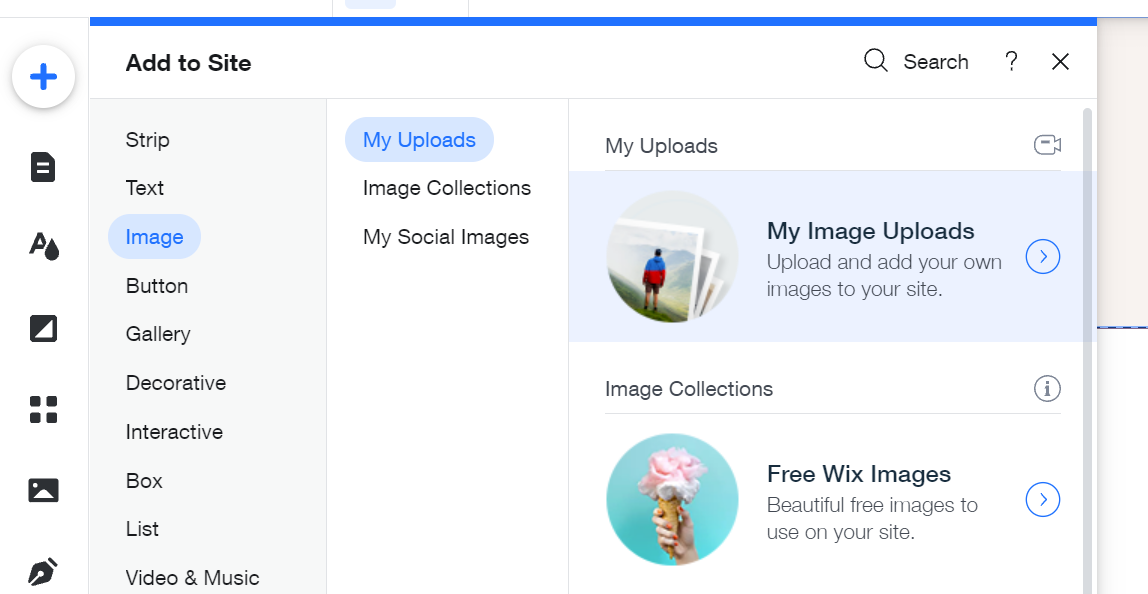Open the Add Apps grid icon

pos(43,409)
